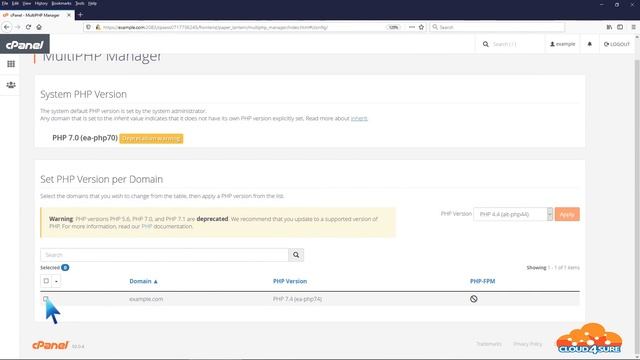640x360 pixels.
Task: Open the Edit menu
Action: coord(15,3)
